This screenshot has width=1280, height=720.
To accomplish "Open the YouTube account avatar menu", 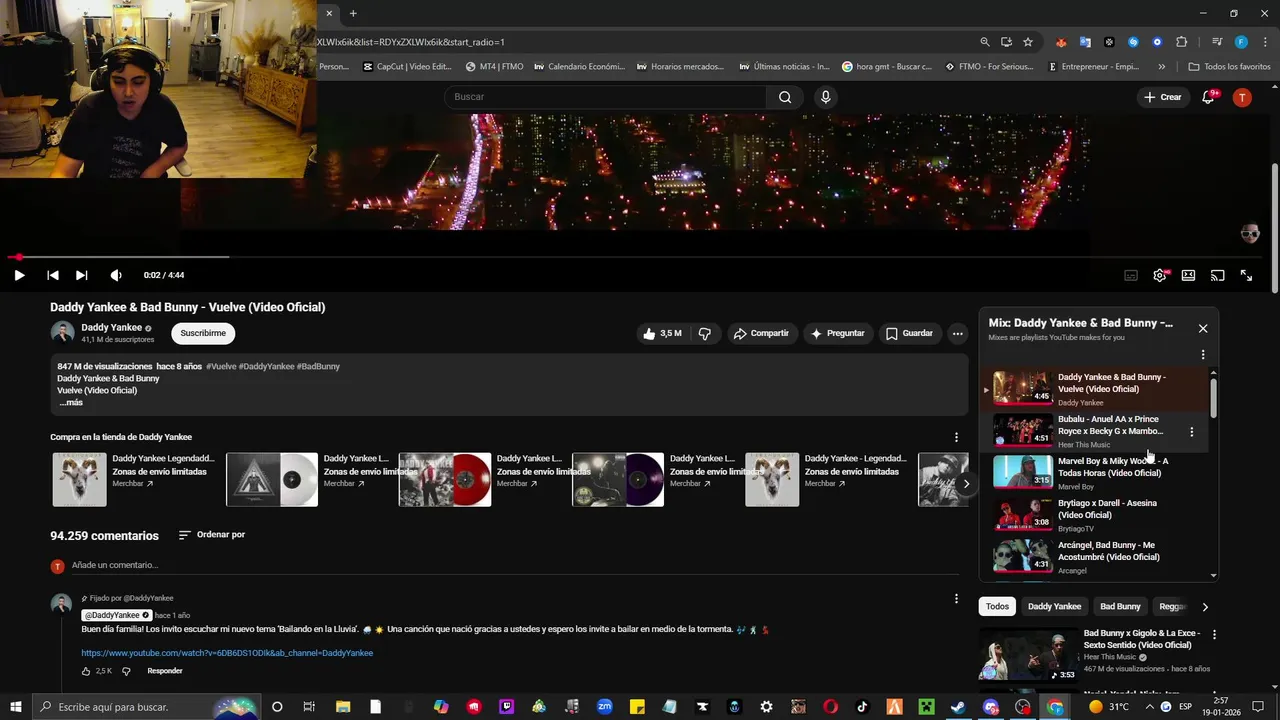I will pos(1242,97).
